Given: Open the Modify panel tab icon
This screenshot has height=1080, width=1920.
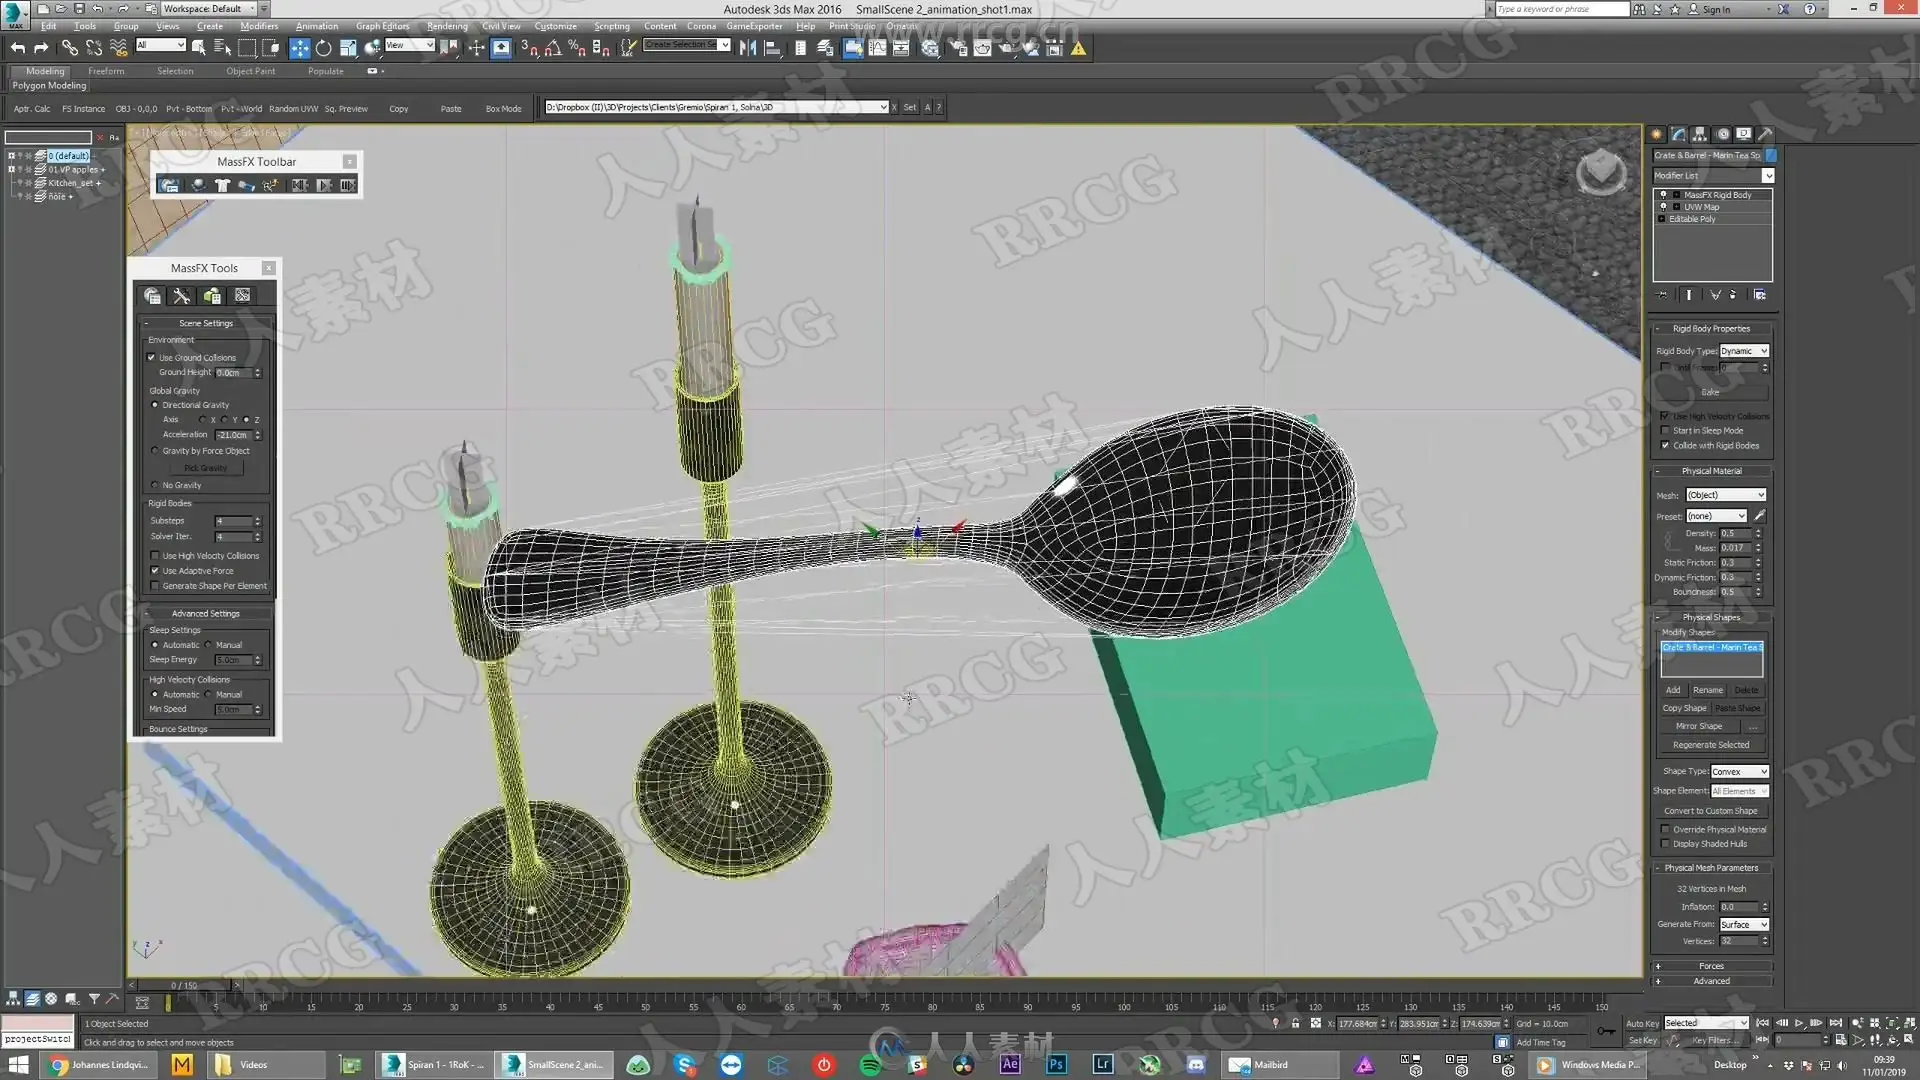Looking at the screenshot, I should tap(1678, 134).
